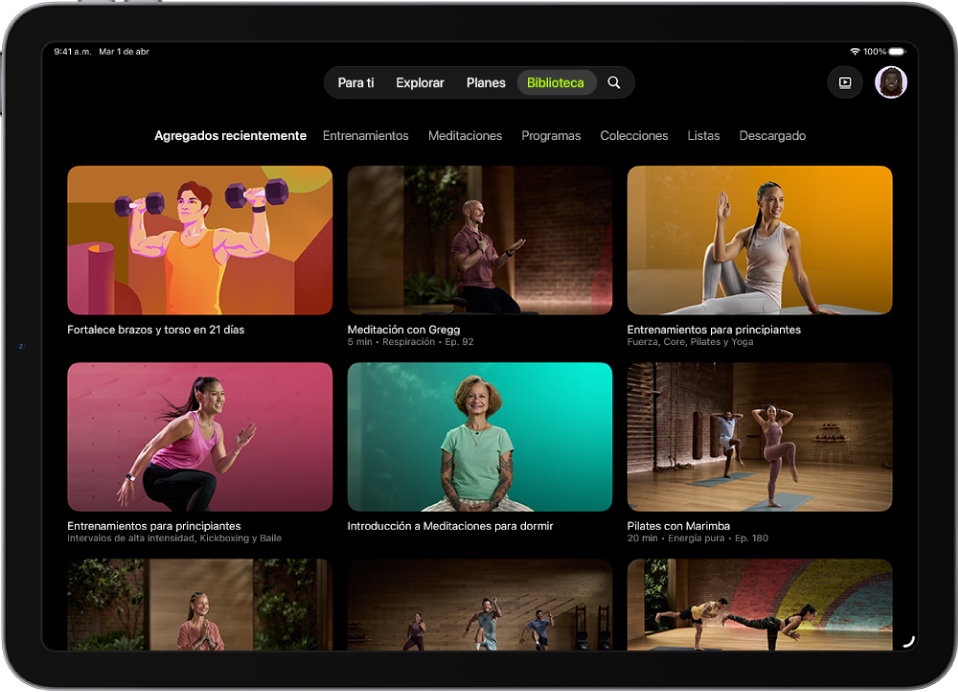This screenshot has height=692, width=958.
Task: Open the 'Pilates con Marimba' workout
Action: coord(759,437)
